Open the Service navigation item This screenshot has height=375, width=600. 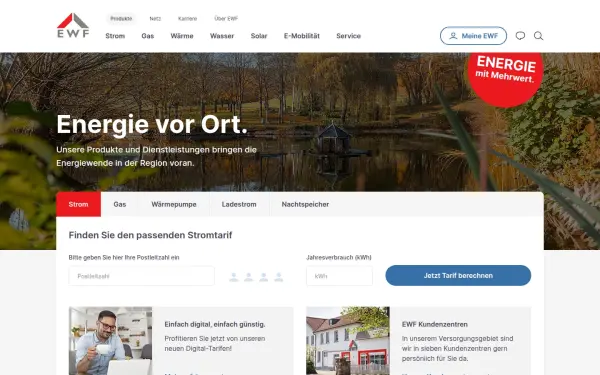(x=349, y=36)
